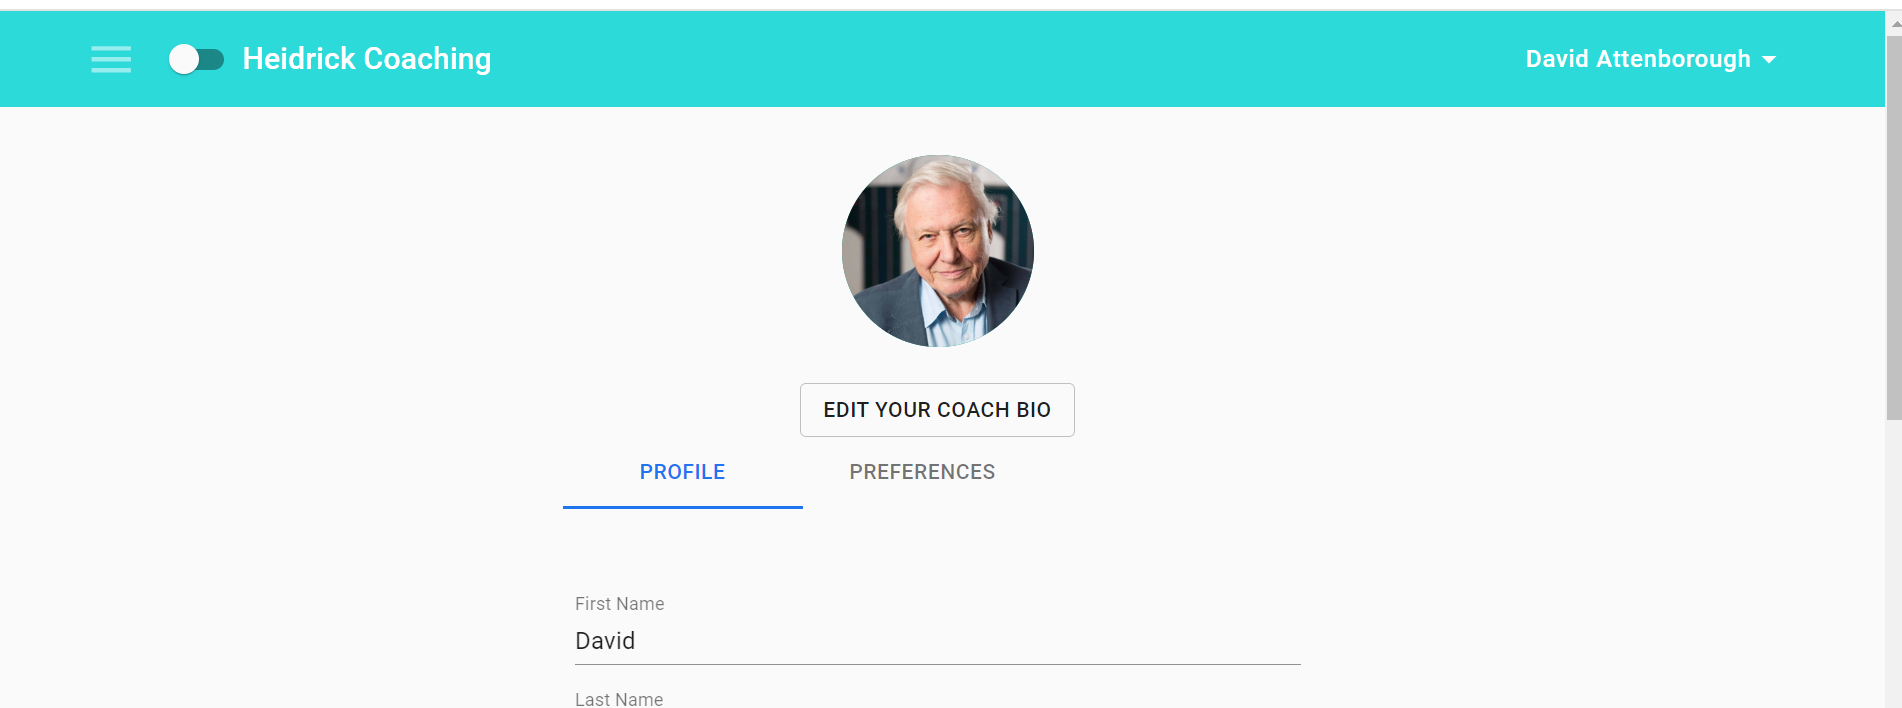The image size is (1902, 708).
Task: Switch to the Preferences tab
Action: [922, 472]
